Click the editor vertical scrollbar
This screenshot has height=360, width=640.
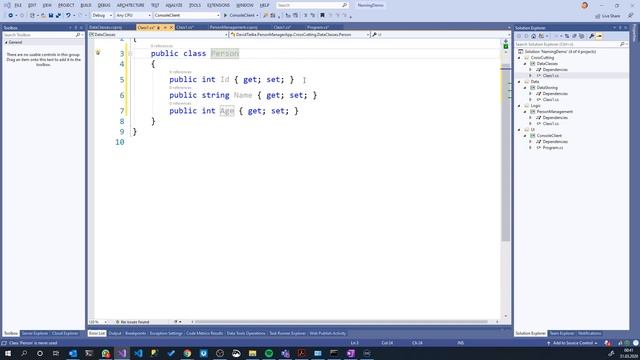pos(505,155)
